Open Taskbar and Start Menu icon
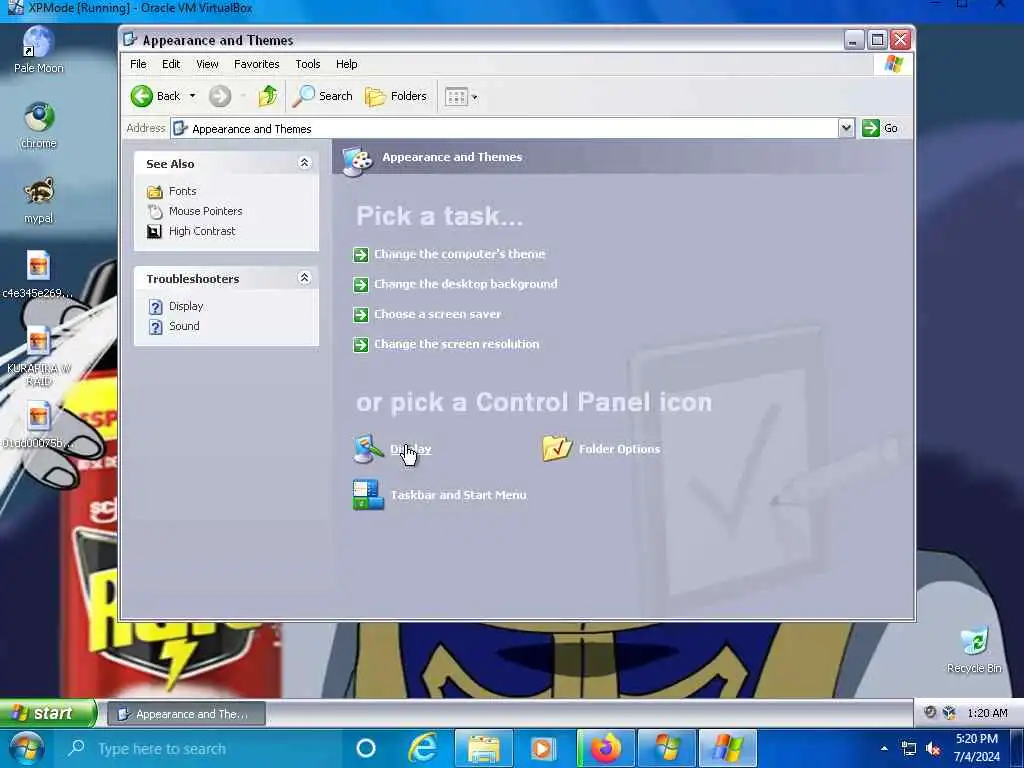Viewport: 1024px width, 768px height. [x=368, y=495]
